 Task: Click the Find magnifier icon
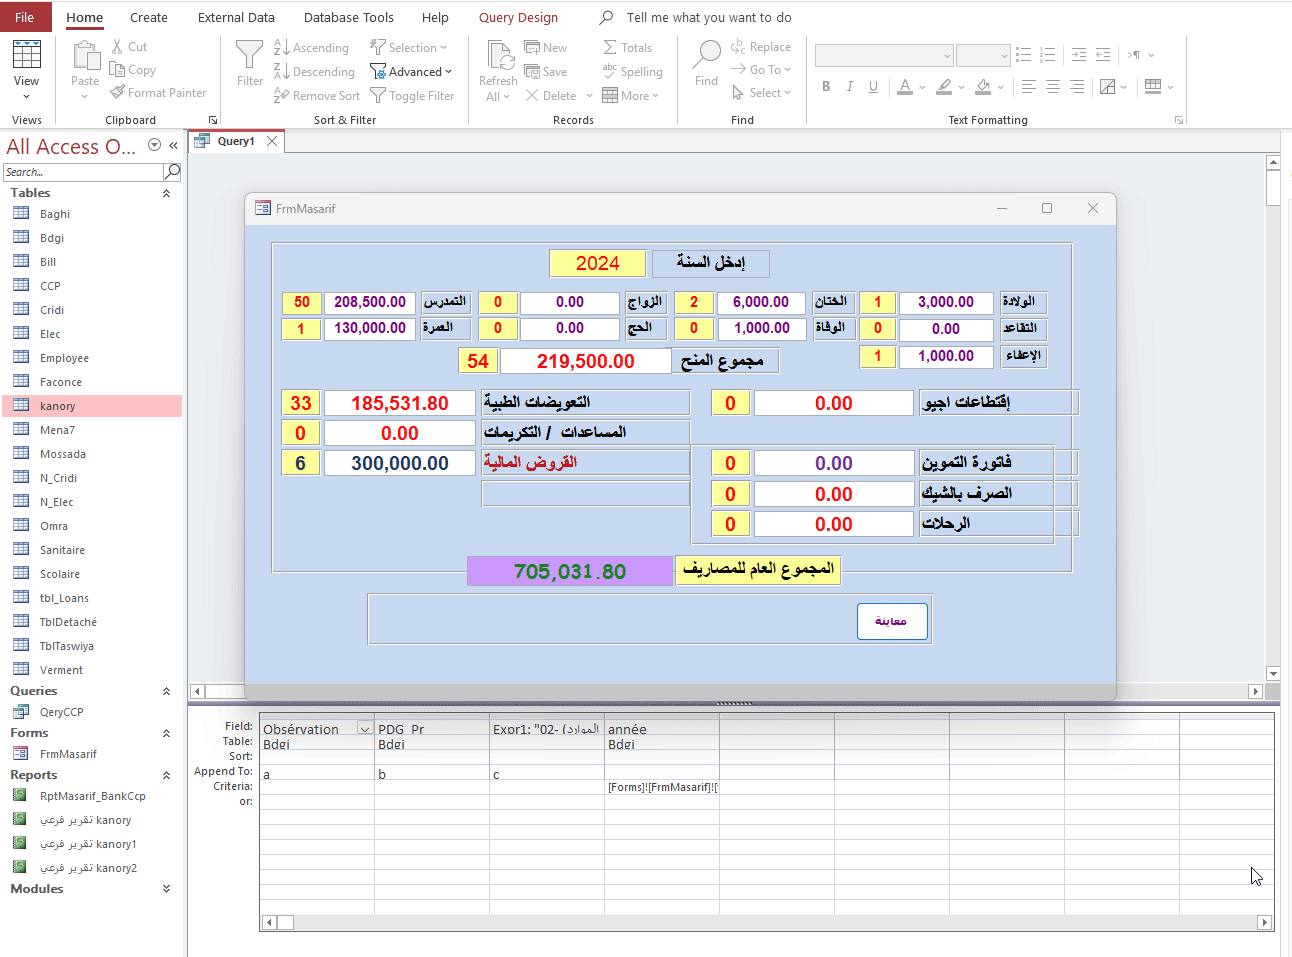coord(707,54)
